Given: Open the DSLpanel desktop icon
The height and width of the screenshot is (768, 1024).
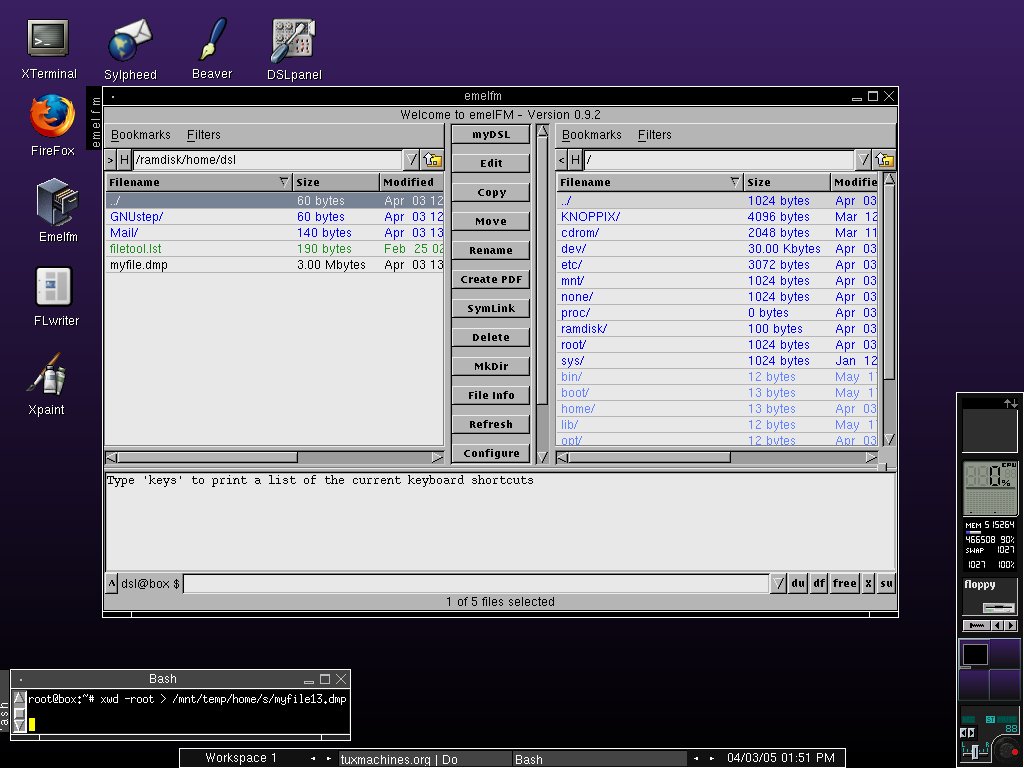Looking at the screenshot, I should pyautogui.click(x=294, y=50).
